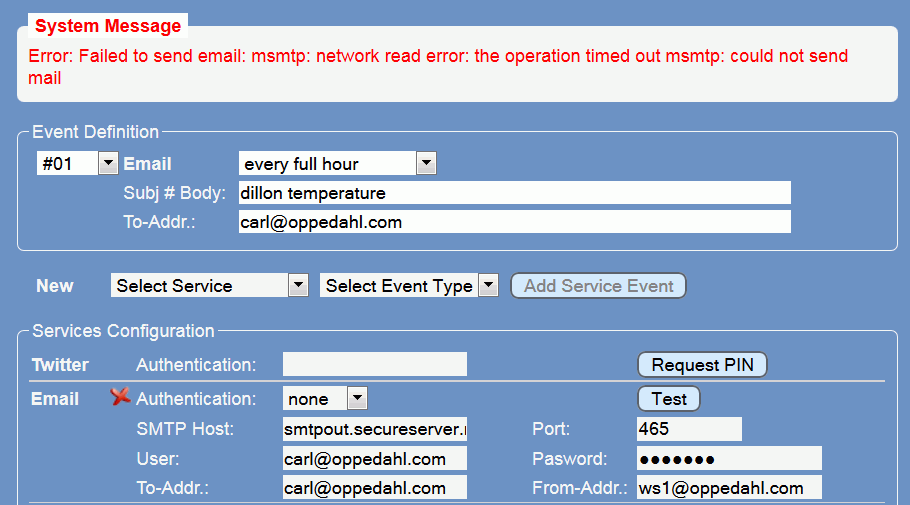Click the red X icon beside Email
The image size is (910, 505).
point(121,397)
